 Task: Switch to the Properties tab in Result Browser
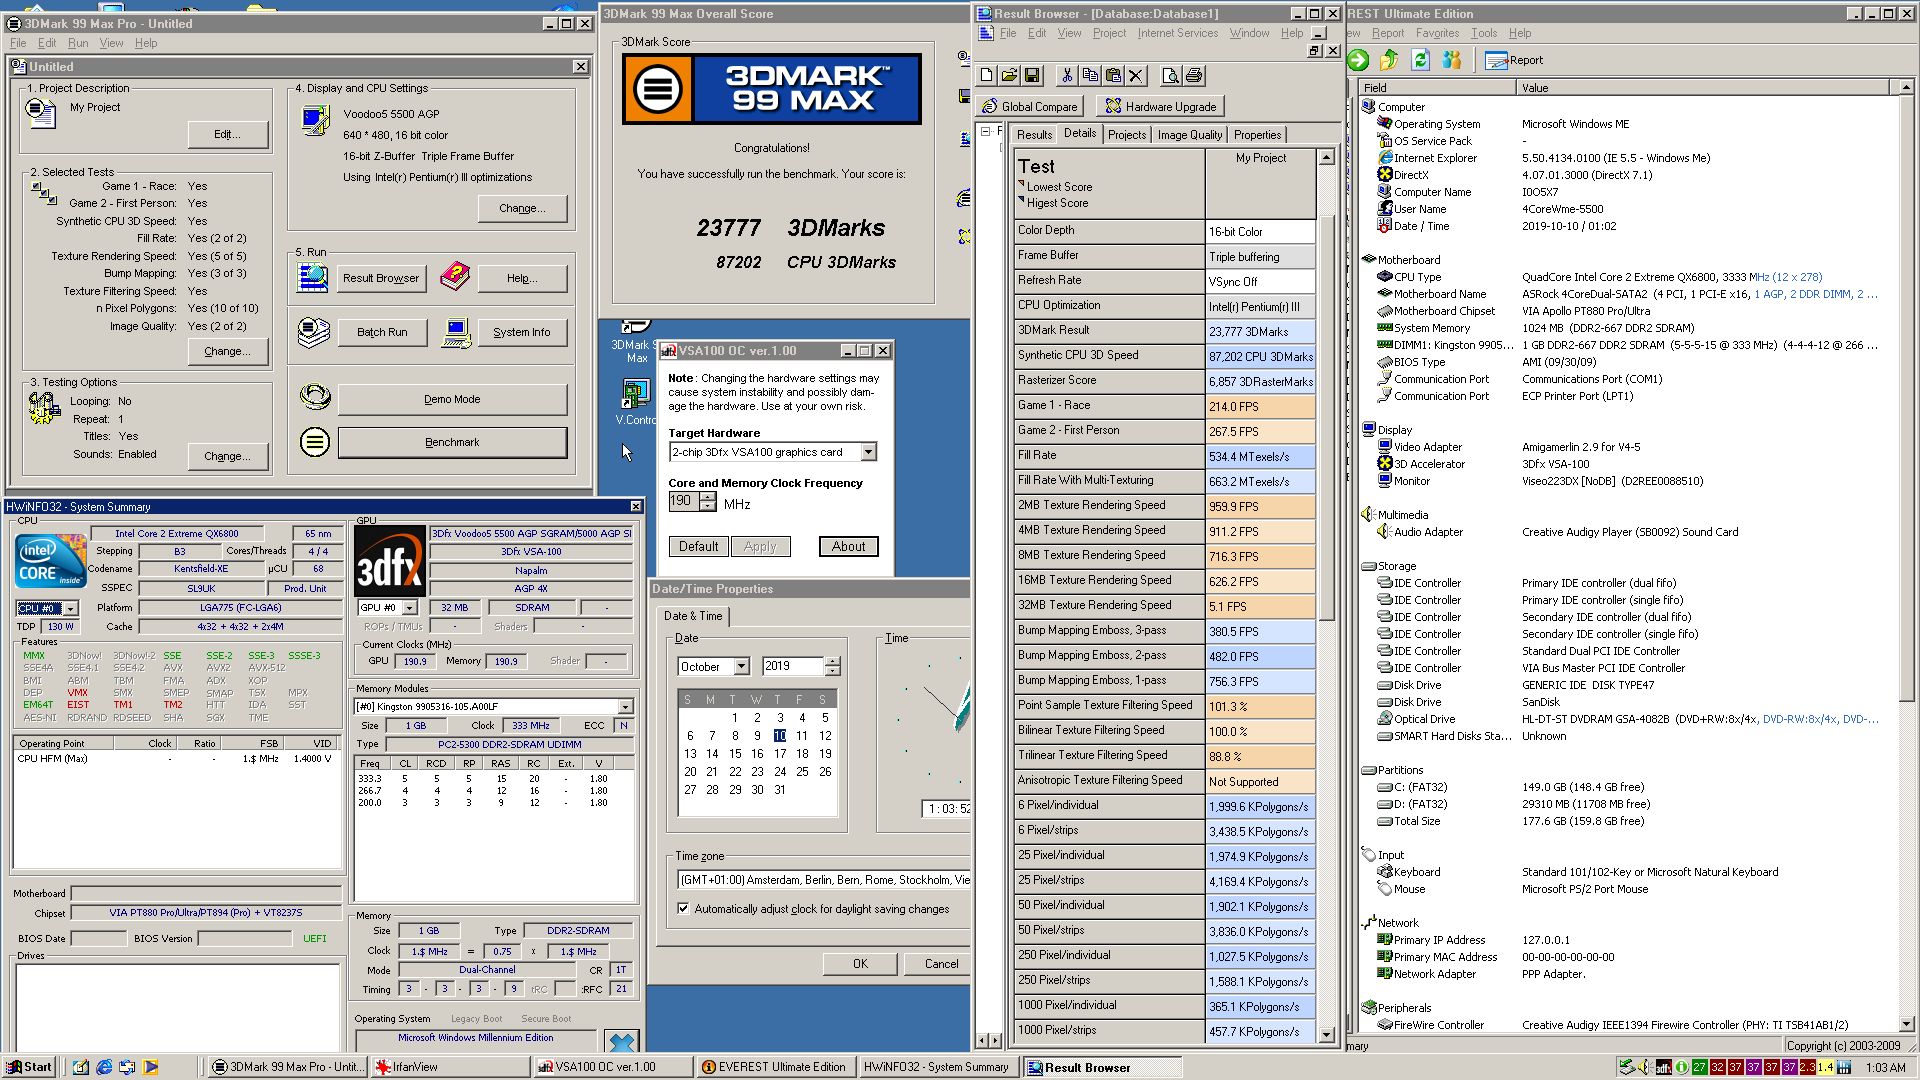(1257, 134)
